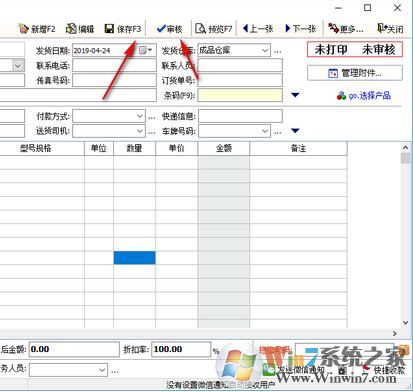Screen dimensions: 413x392
Task: Open the 更多... toolbar menu
Action: coord(346,29)
